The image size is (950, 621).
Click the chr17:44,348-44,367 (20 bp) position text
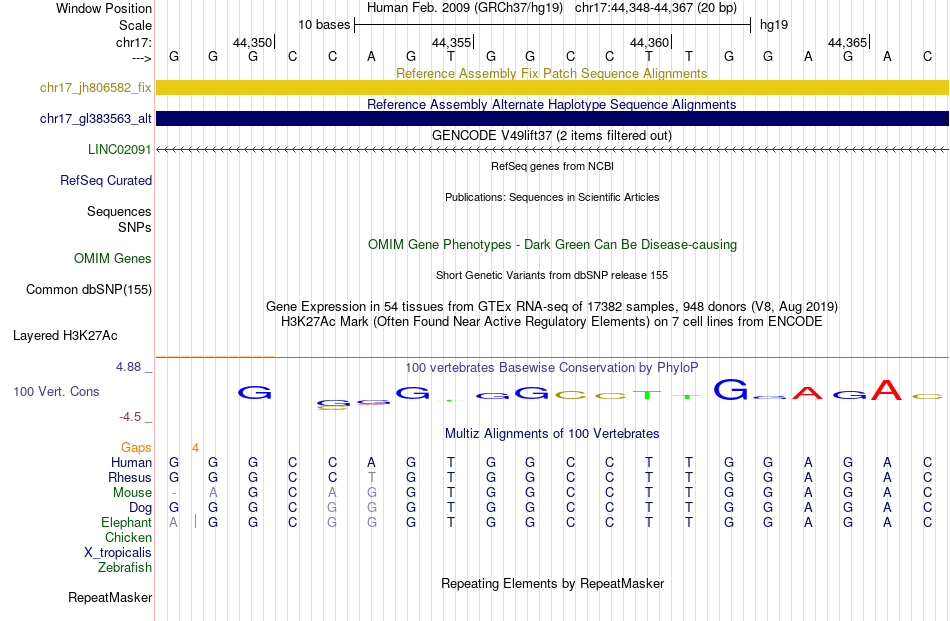click(656, 8)
